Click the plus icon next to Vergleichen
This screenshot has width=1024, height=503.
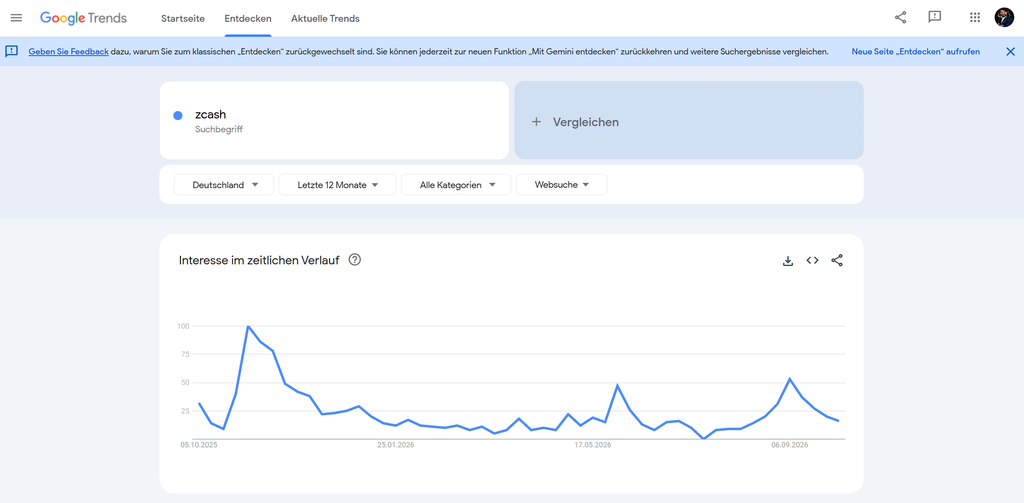pyautogui.click(x=536, y=122)
